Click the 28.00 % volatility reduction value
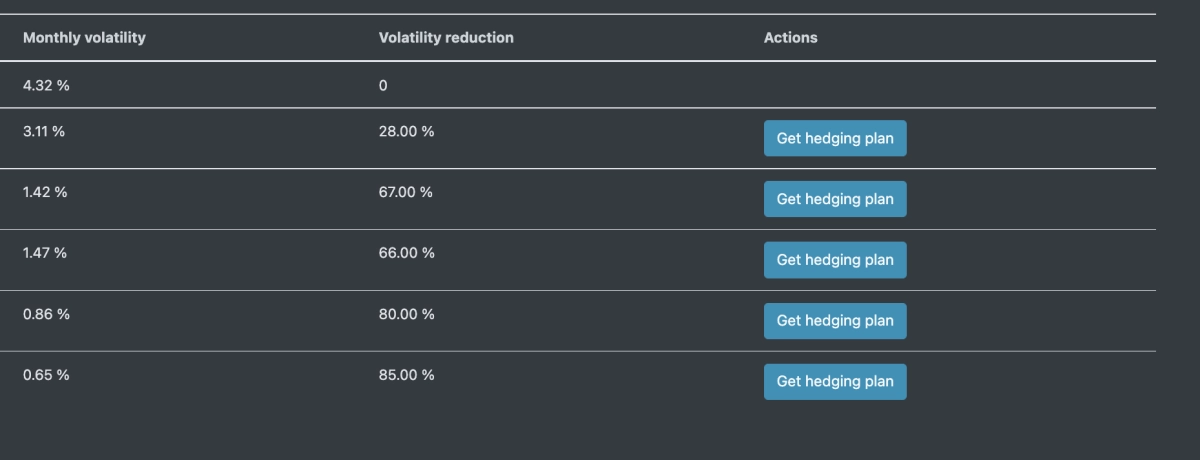Screen dimensions: 1200x460 406,131
